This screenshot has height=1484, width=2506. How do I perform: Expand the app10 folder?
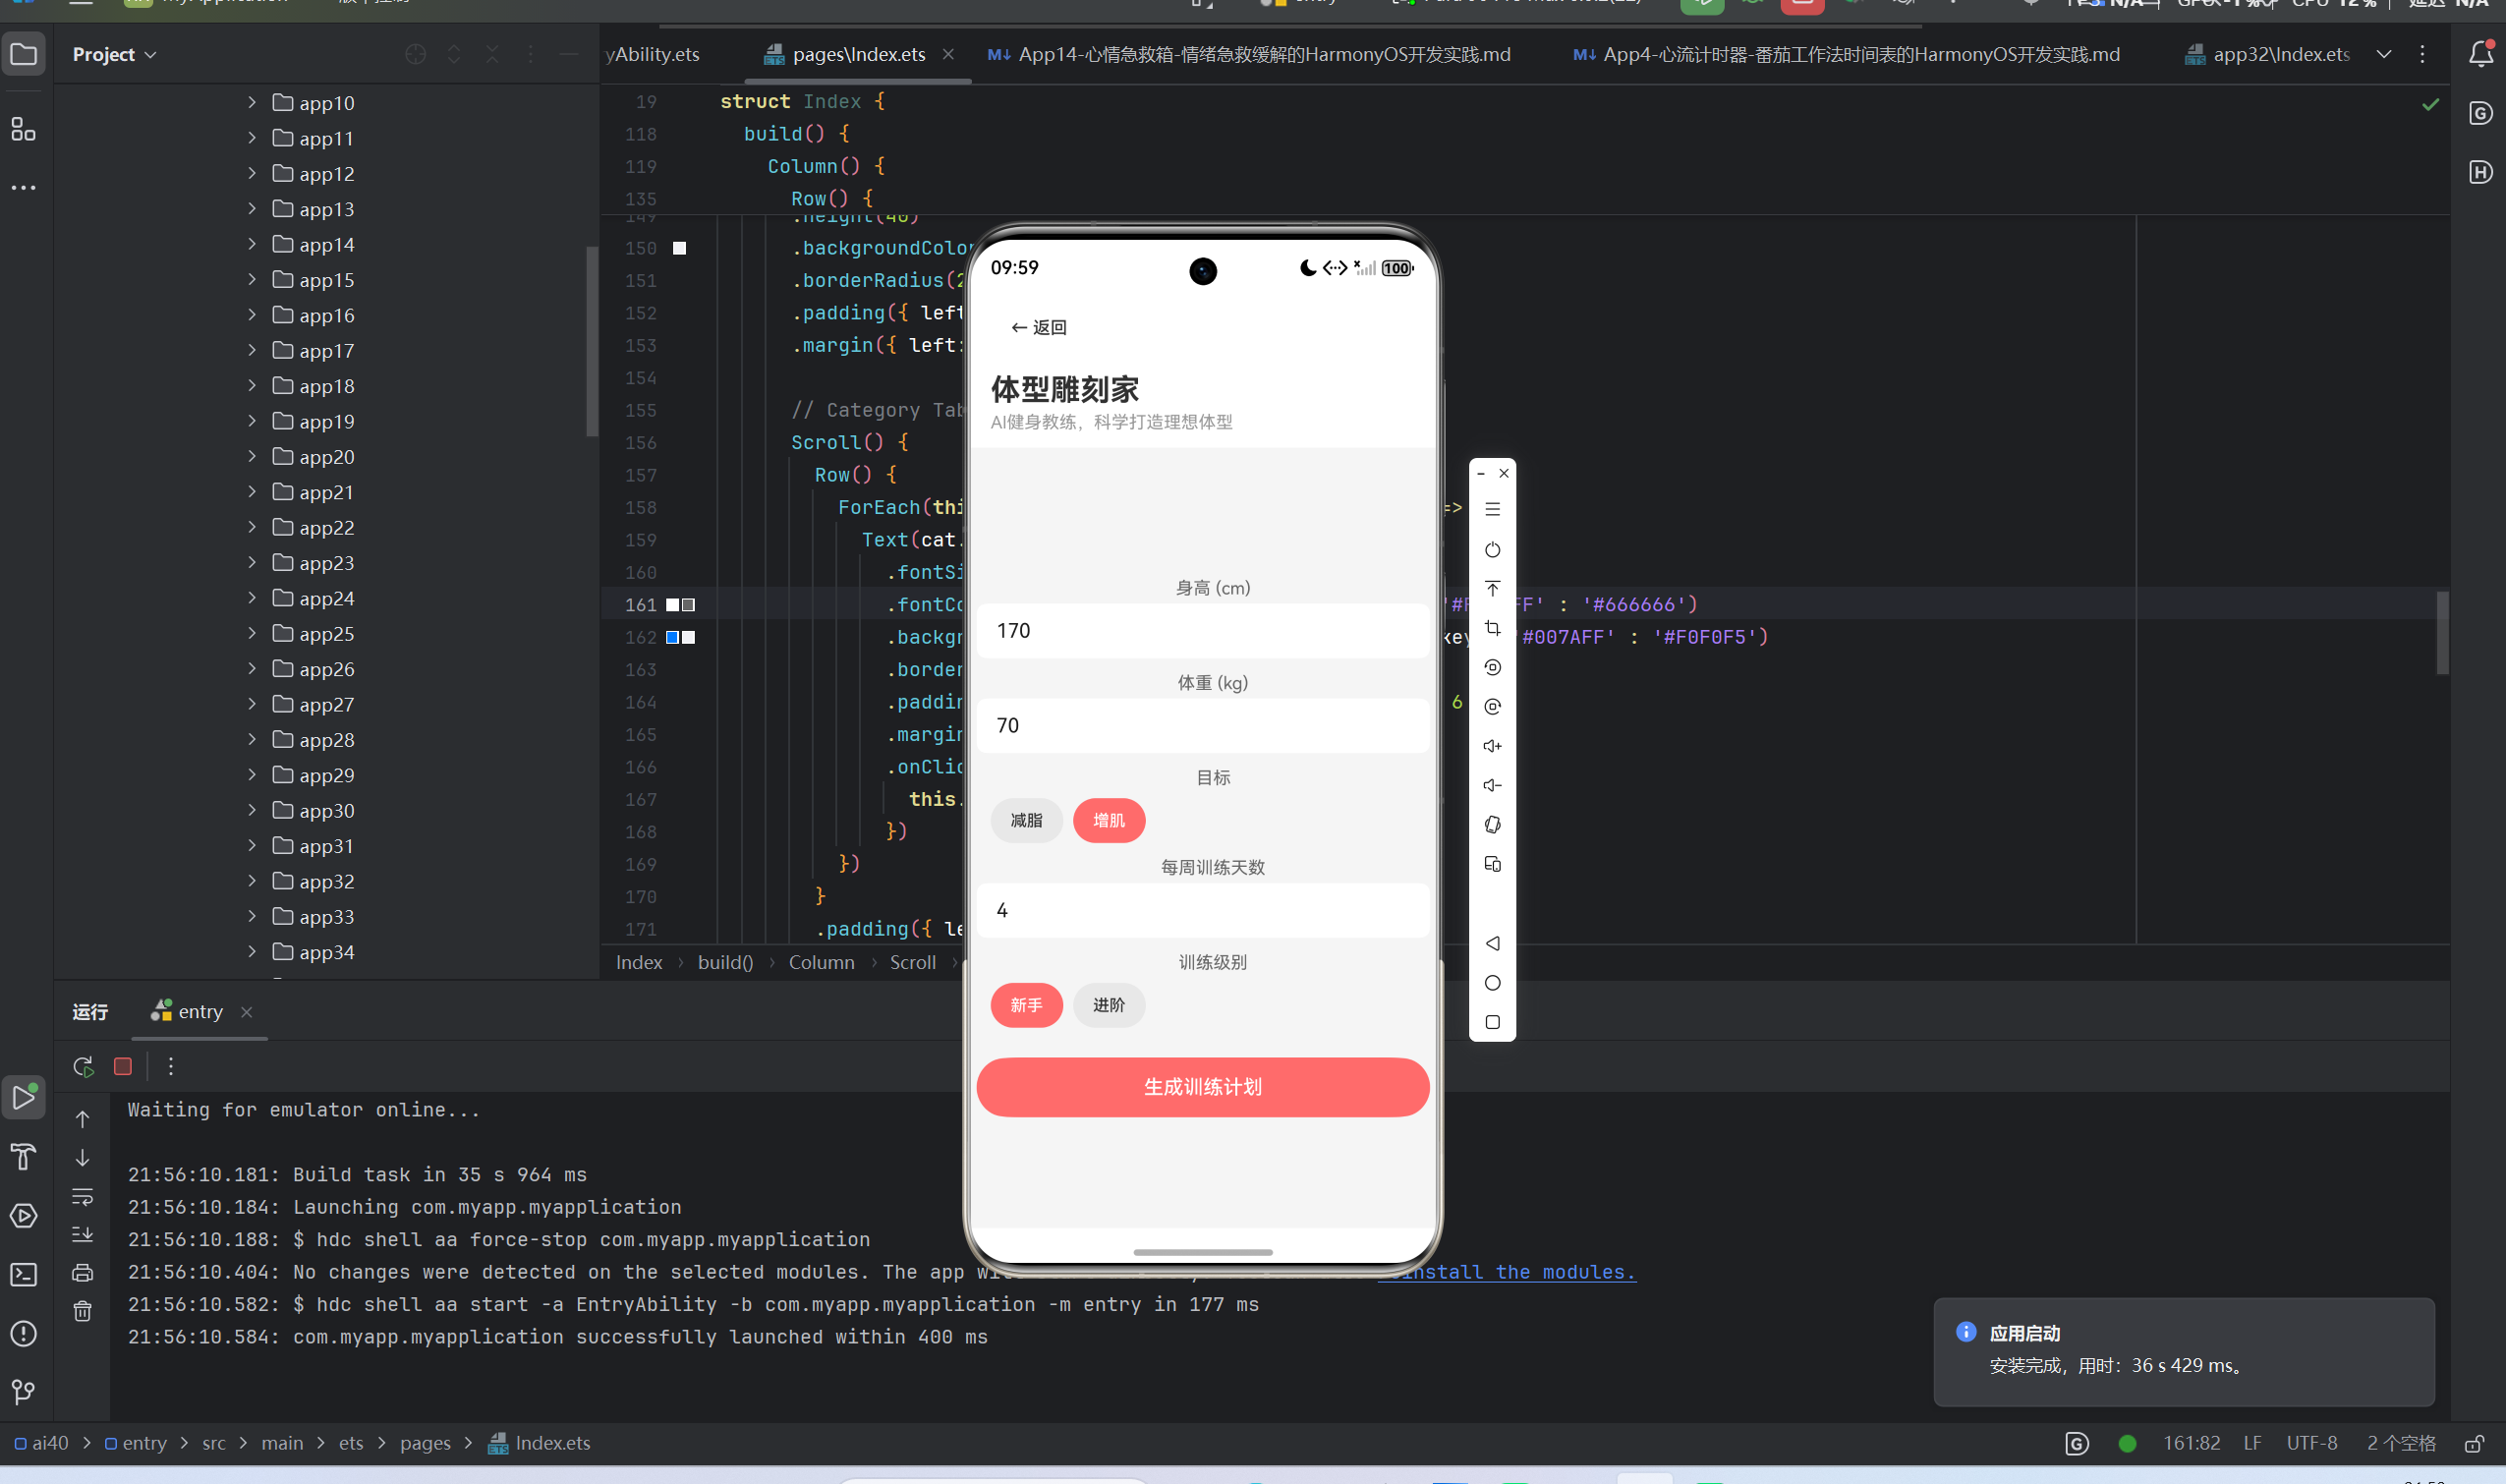pyautogui.click(x=251, y=102)
